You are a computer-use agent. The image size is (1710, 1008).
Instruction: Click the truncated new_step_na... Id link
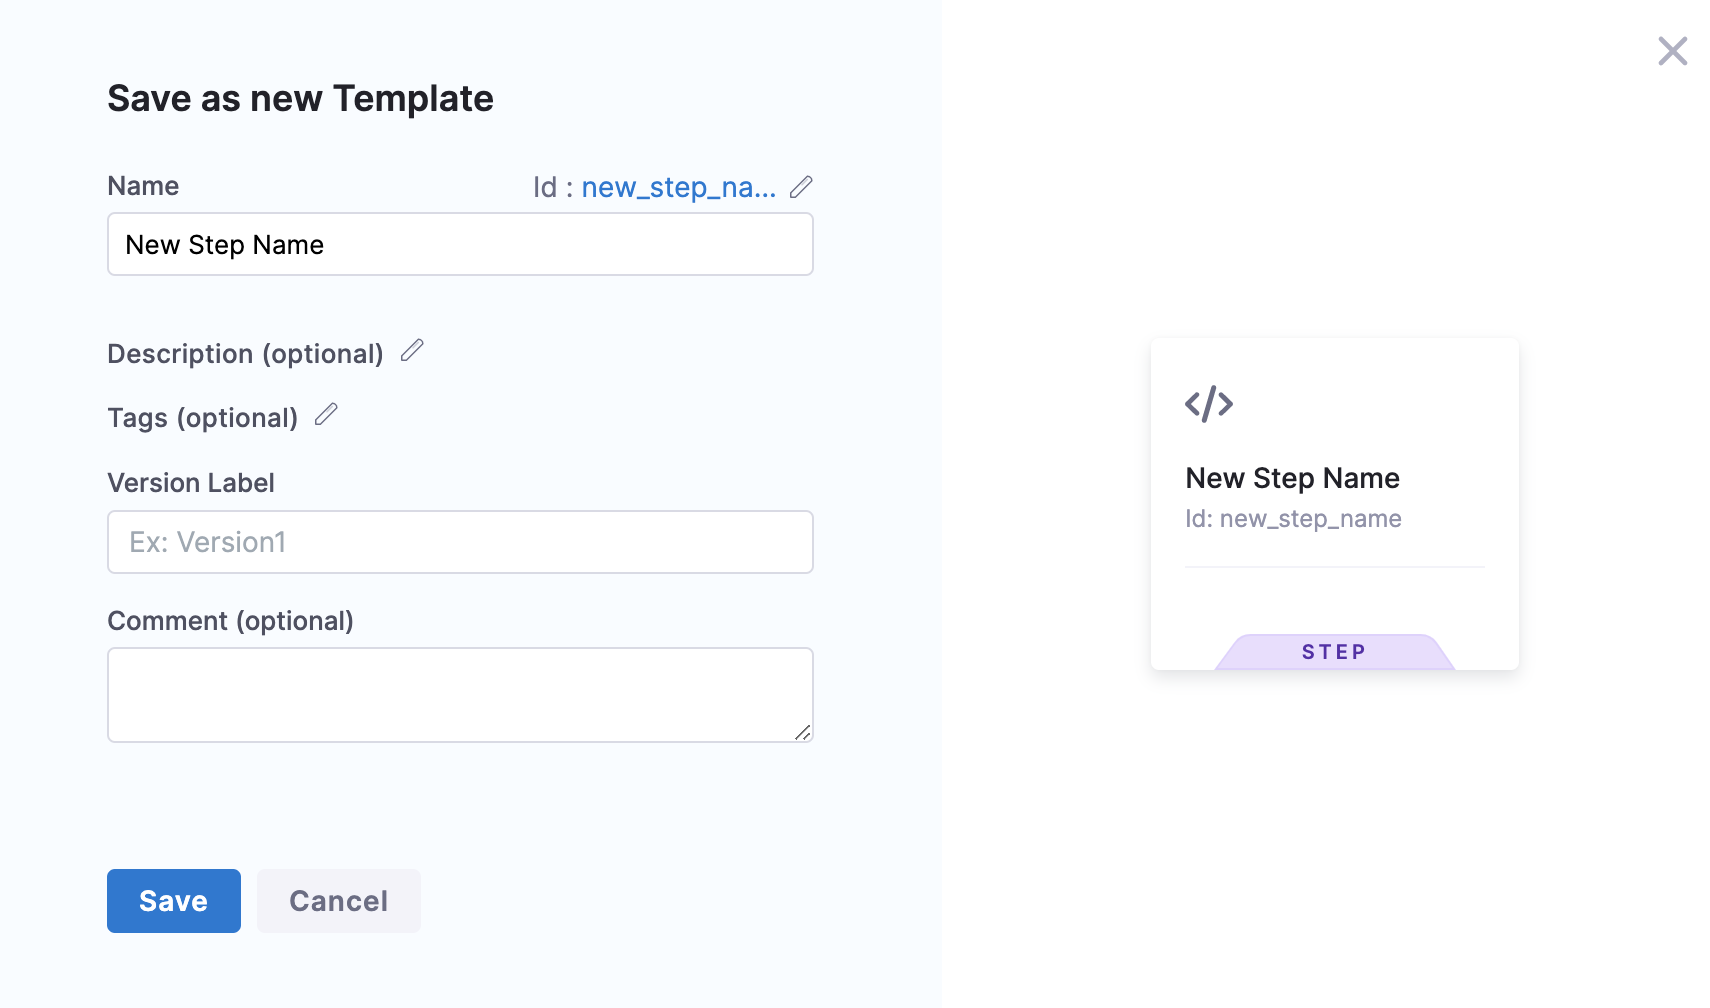(678, 187)
